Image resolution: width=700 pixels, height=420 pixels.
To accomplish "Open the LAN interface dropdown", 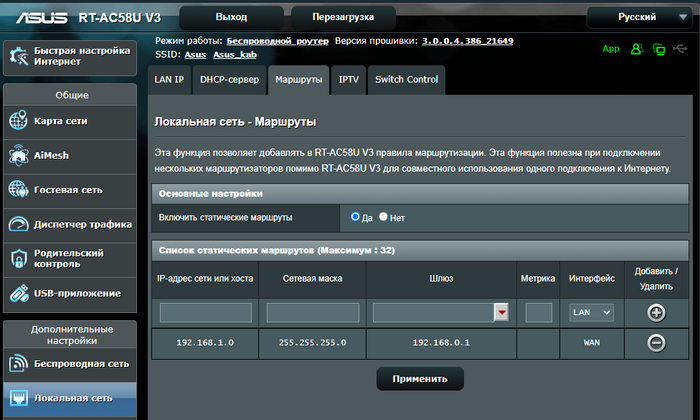I will (x=591, y=312).
